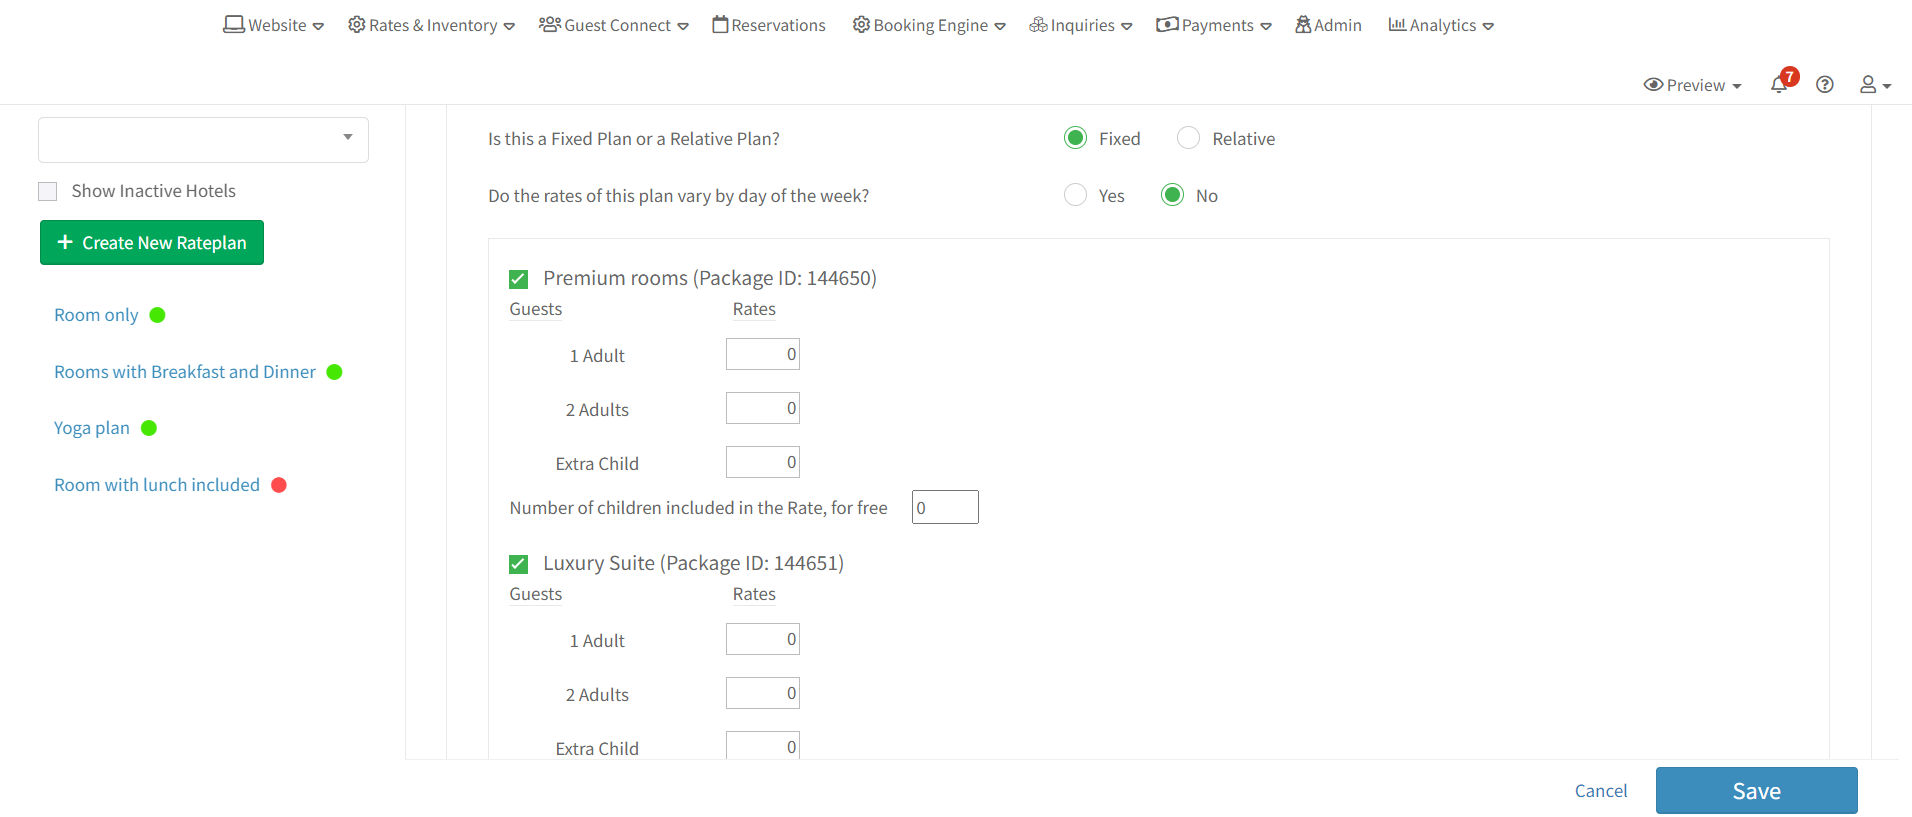Click the Create New Rateplan button

[152, 243]
